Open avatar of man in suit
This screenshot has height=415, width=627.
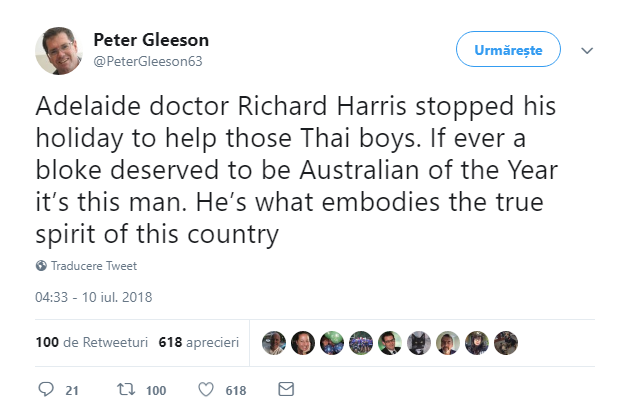point(390,343)
